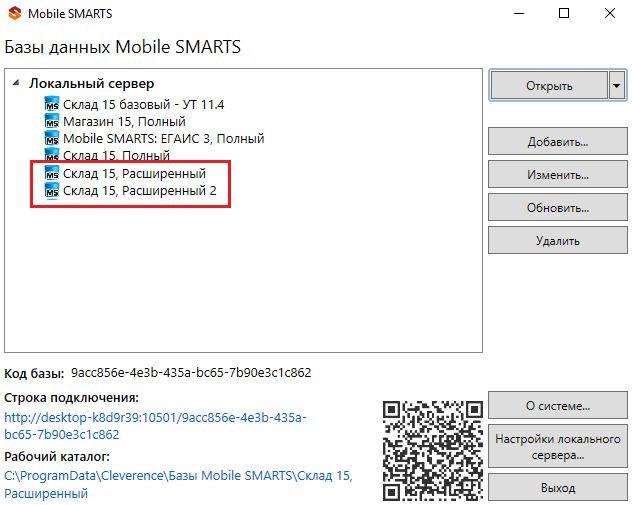Click the Склад 15, Расширенный database icon
The height and width of the screenshot is (505, 632).
coord(52,174)
